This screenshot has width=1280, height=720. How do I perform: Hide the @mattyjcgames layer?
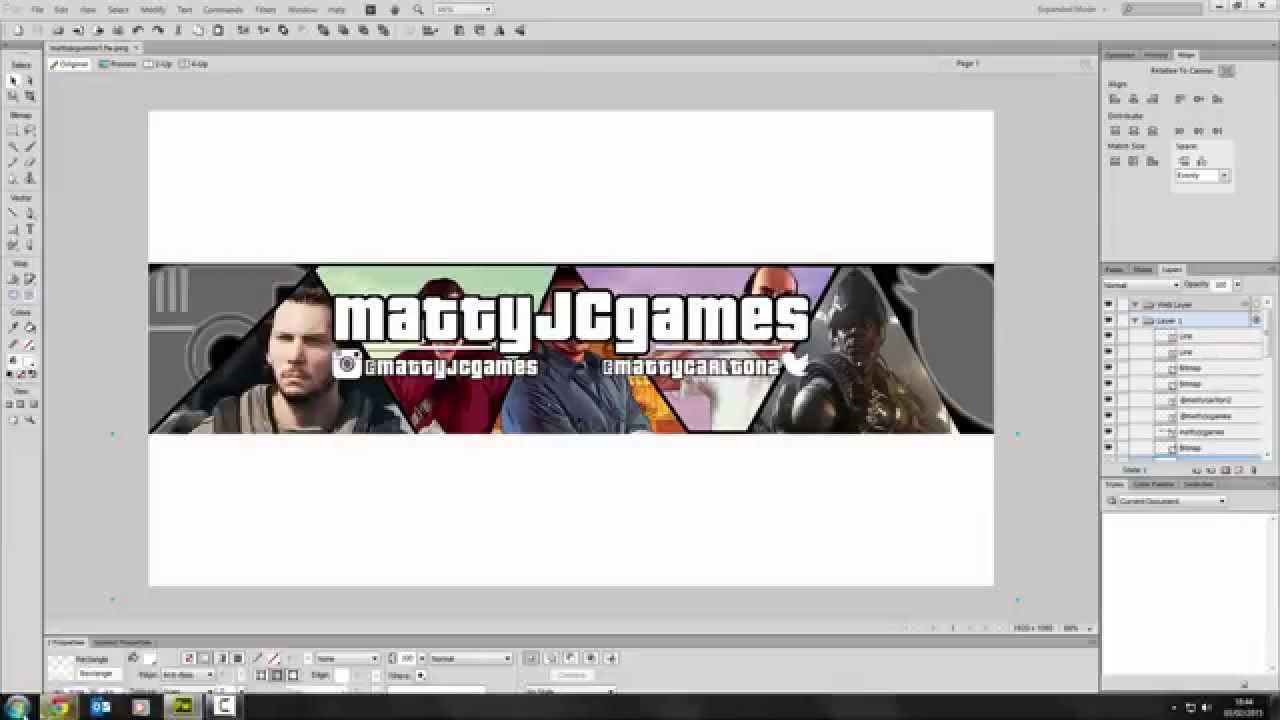(1108, 416)
